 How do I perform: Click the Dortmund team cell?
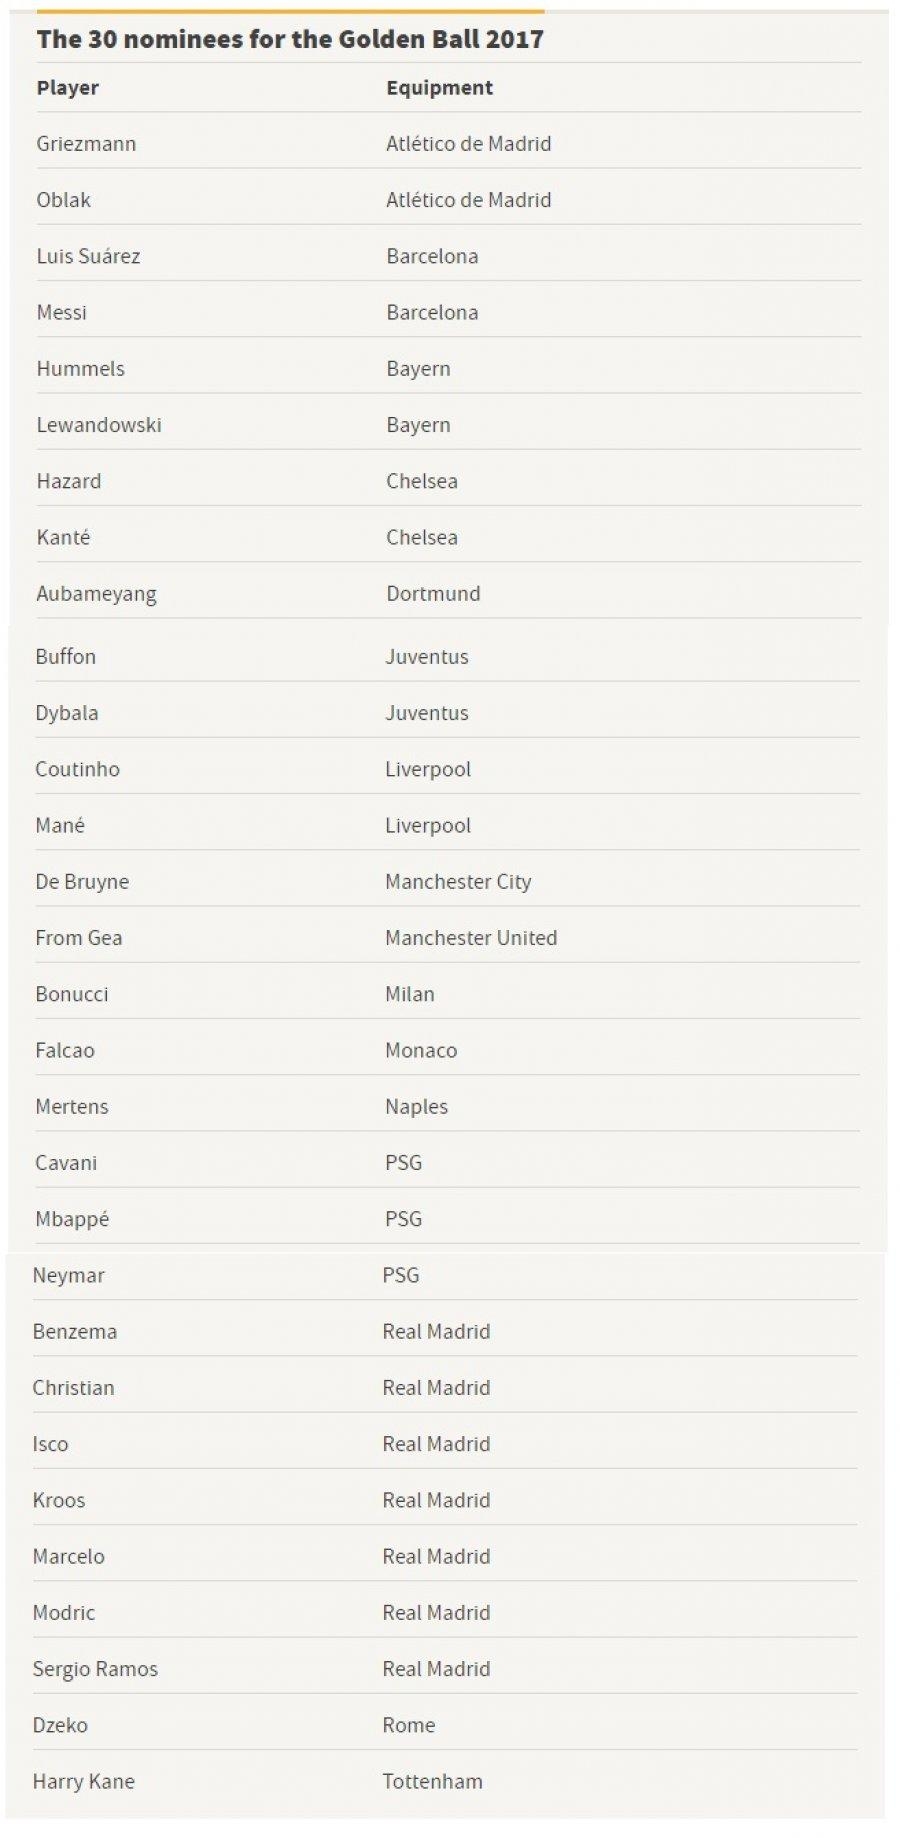click(x=433, y=594)
